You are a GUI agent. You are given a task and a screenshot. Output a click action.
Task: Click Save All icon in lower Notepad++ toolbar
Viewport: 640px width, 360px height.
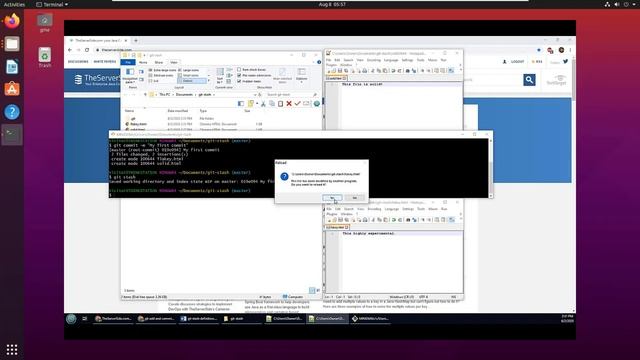coord(346,220)
